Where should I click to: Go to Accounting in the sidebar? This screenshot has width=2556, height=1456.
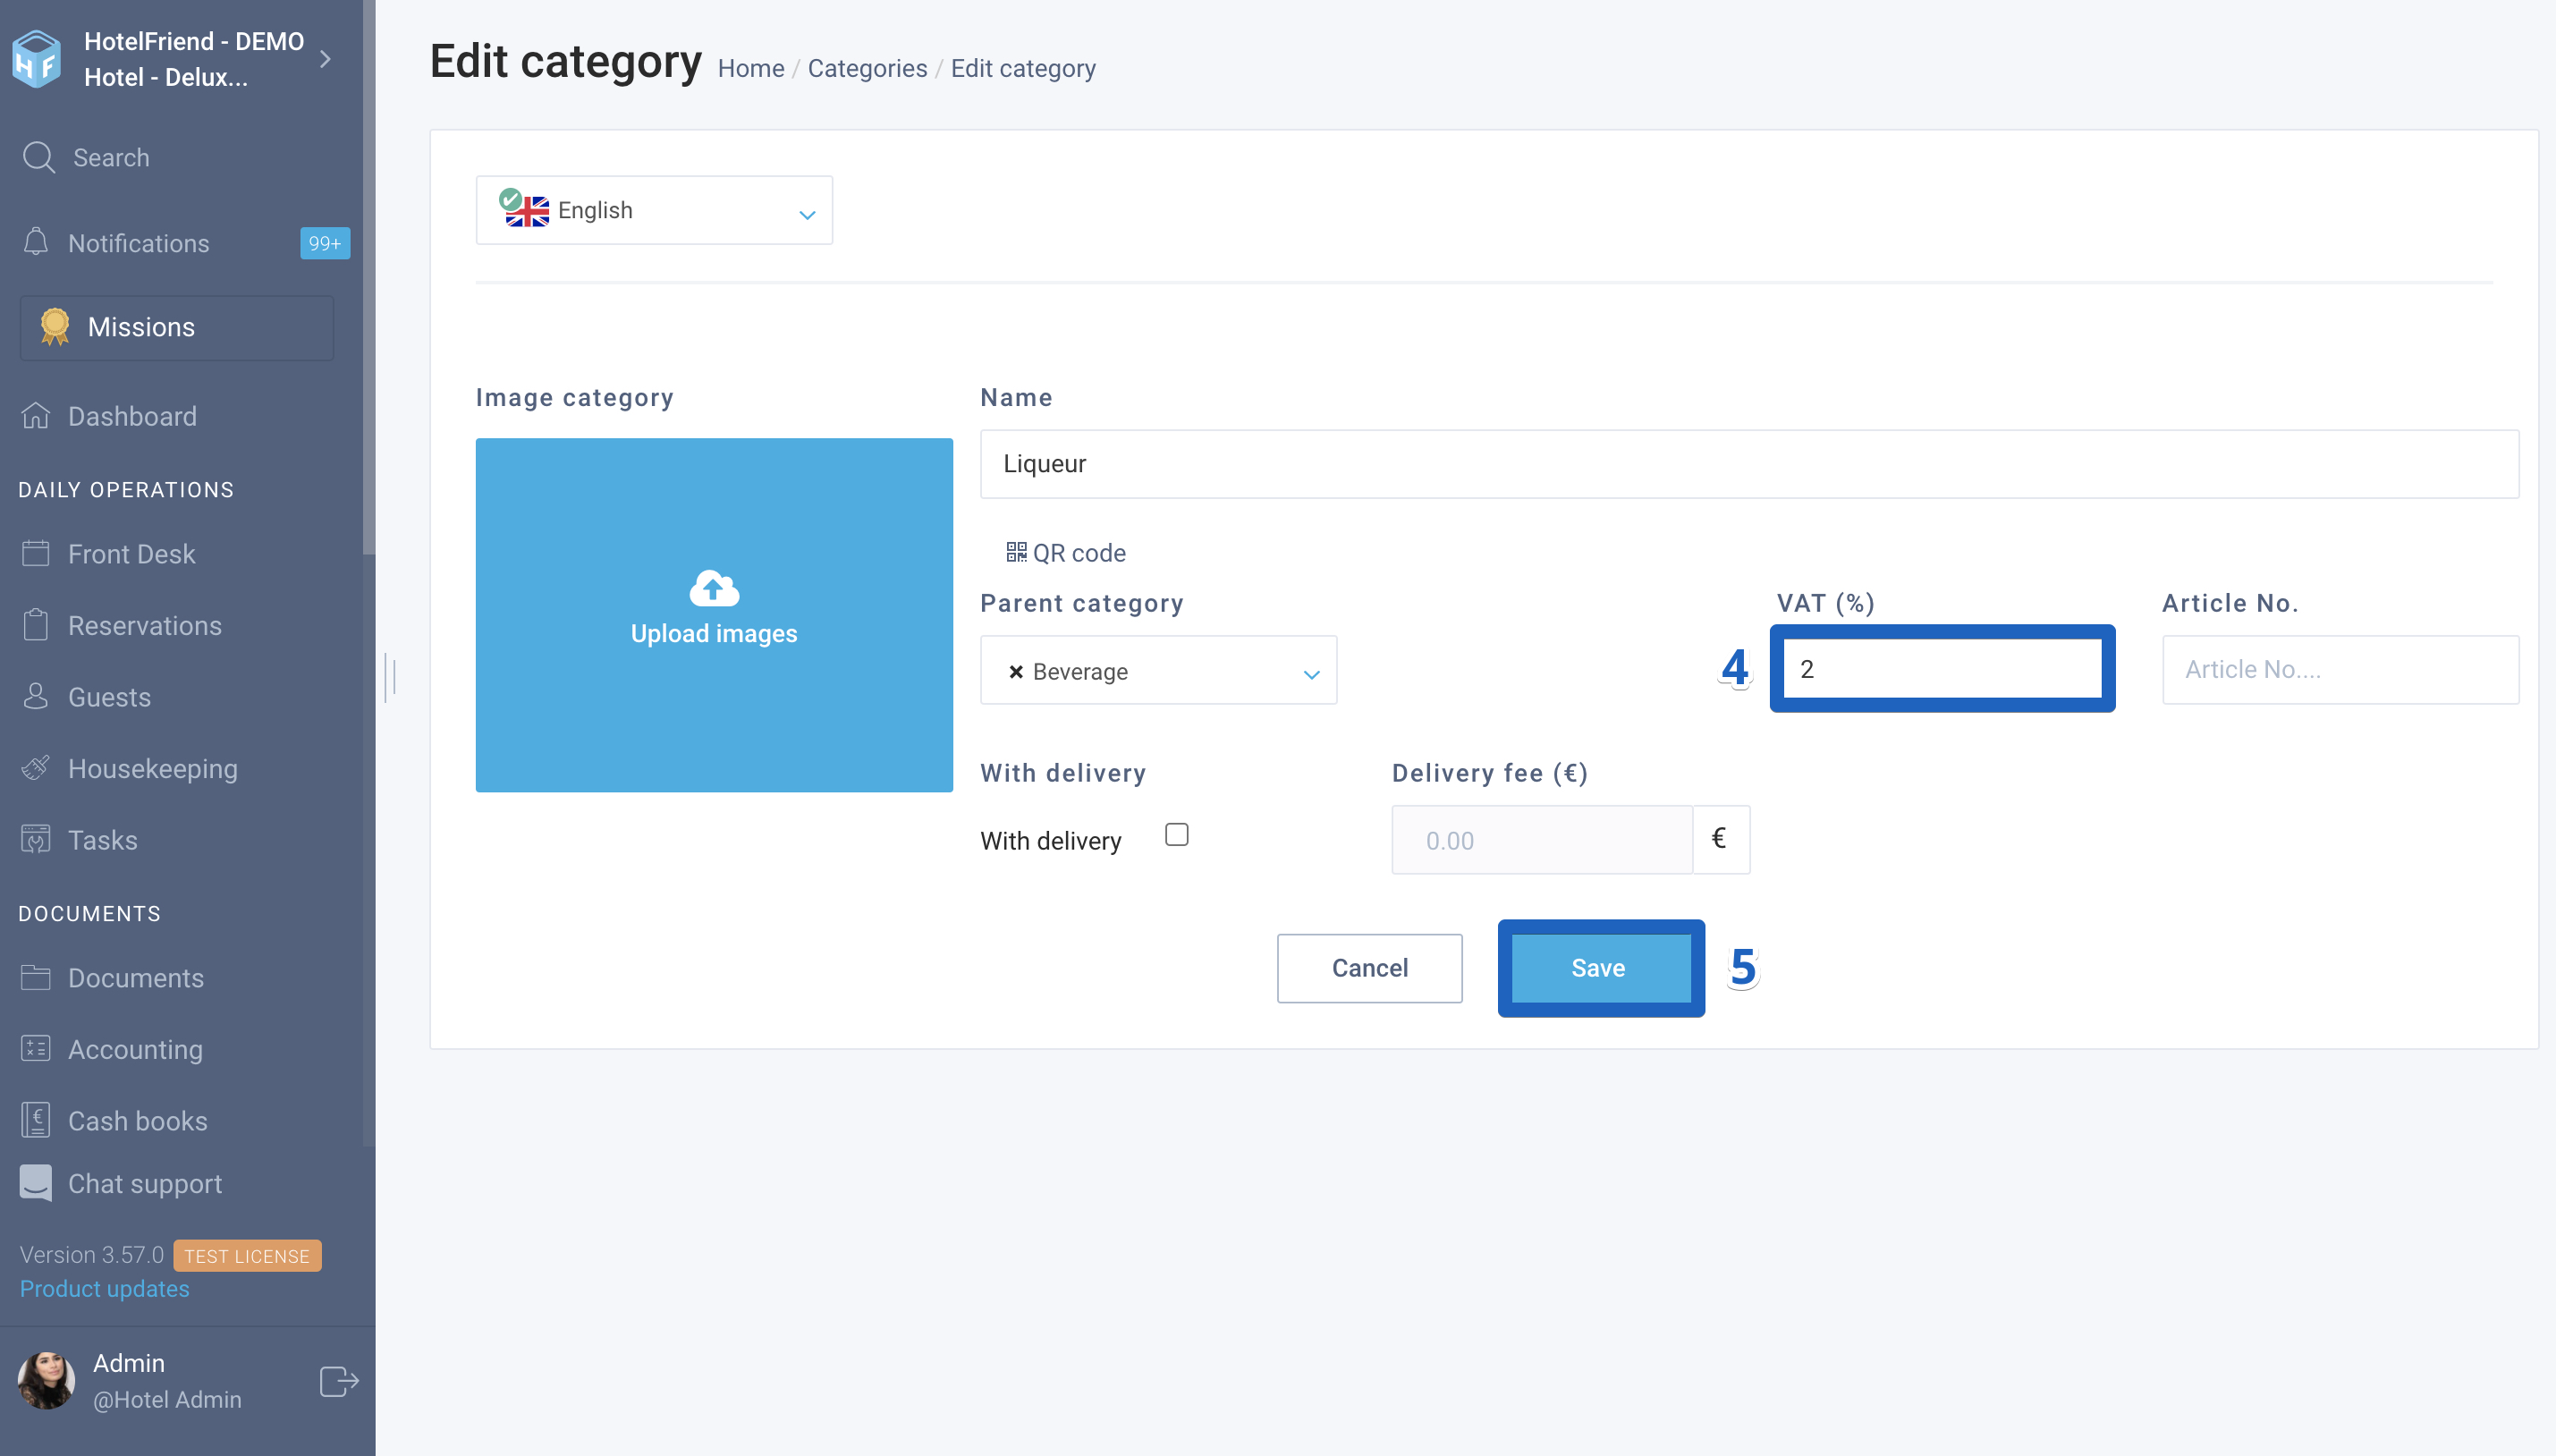[135, 1049]
